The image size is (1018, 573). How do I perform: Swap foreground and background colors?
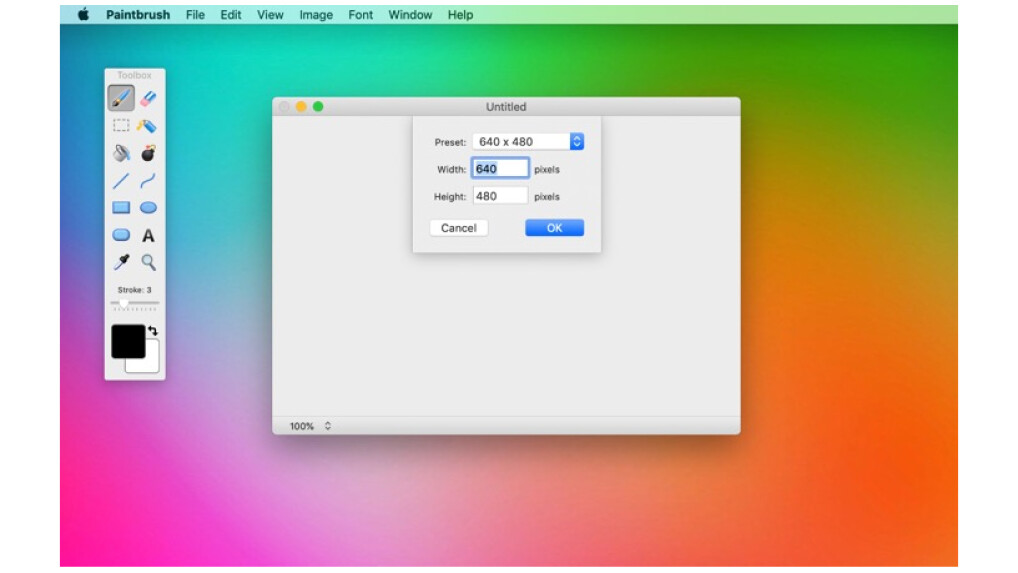tap(153, 331)
